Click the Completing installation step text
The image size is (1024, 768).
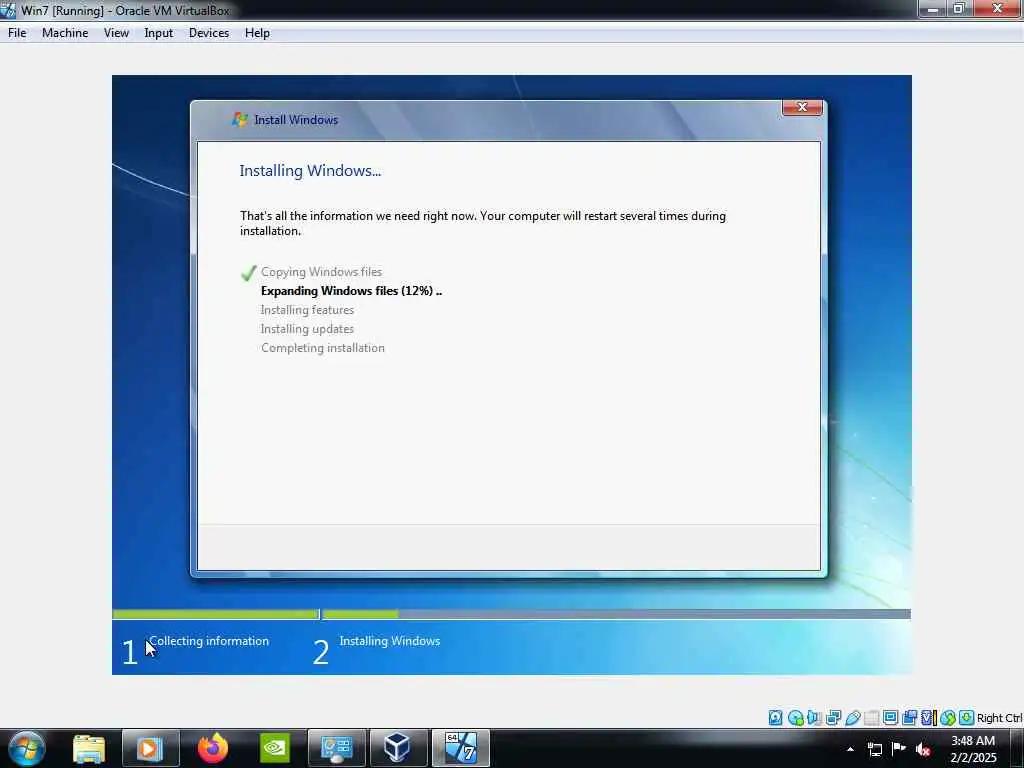[x=323, y=347]
